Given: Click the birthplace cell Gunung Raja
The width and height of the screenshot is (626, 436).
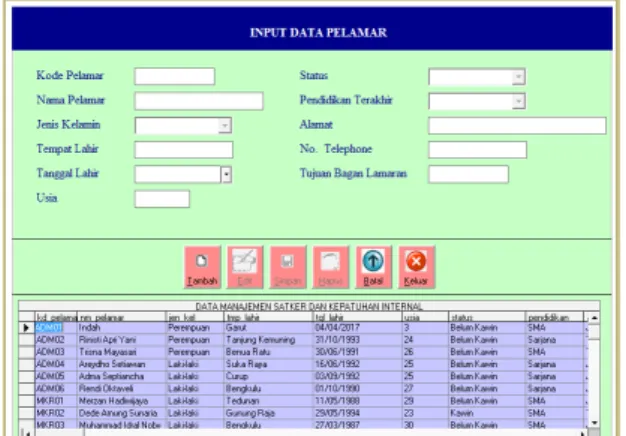Looking at the screenshot, I should coord(268,413).
